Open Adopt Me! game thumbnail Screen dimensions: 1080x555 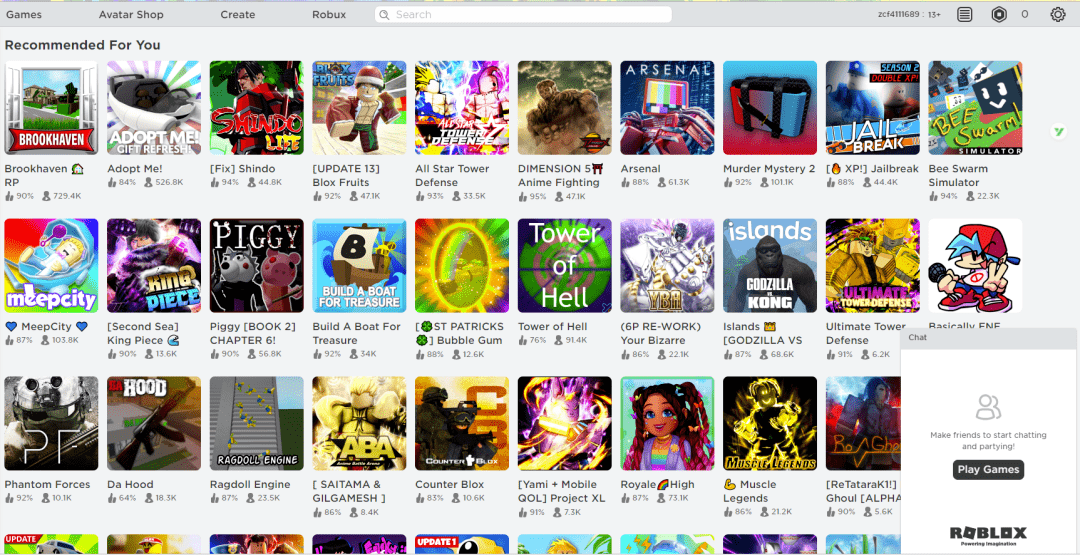pos(154,108)
